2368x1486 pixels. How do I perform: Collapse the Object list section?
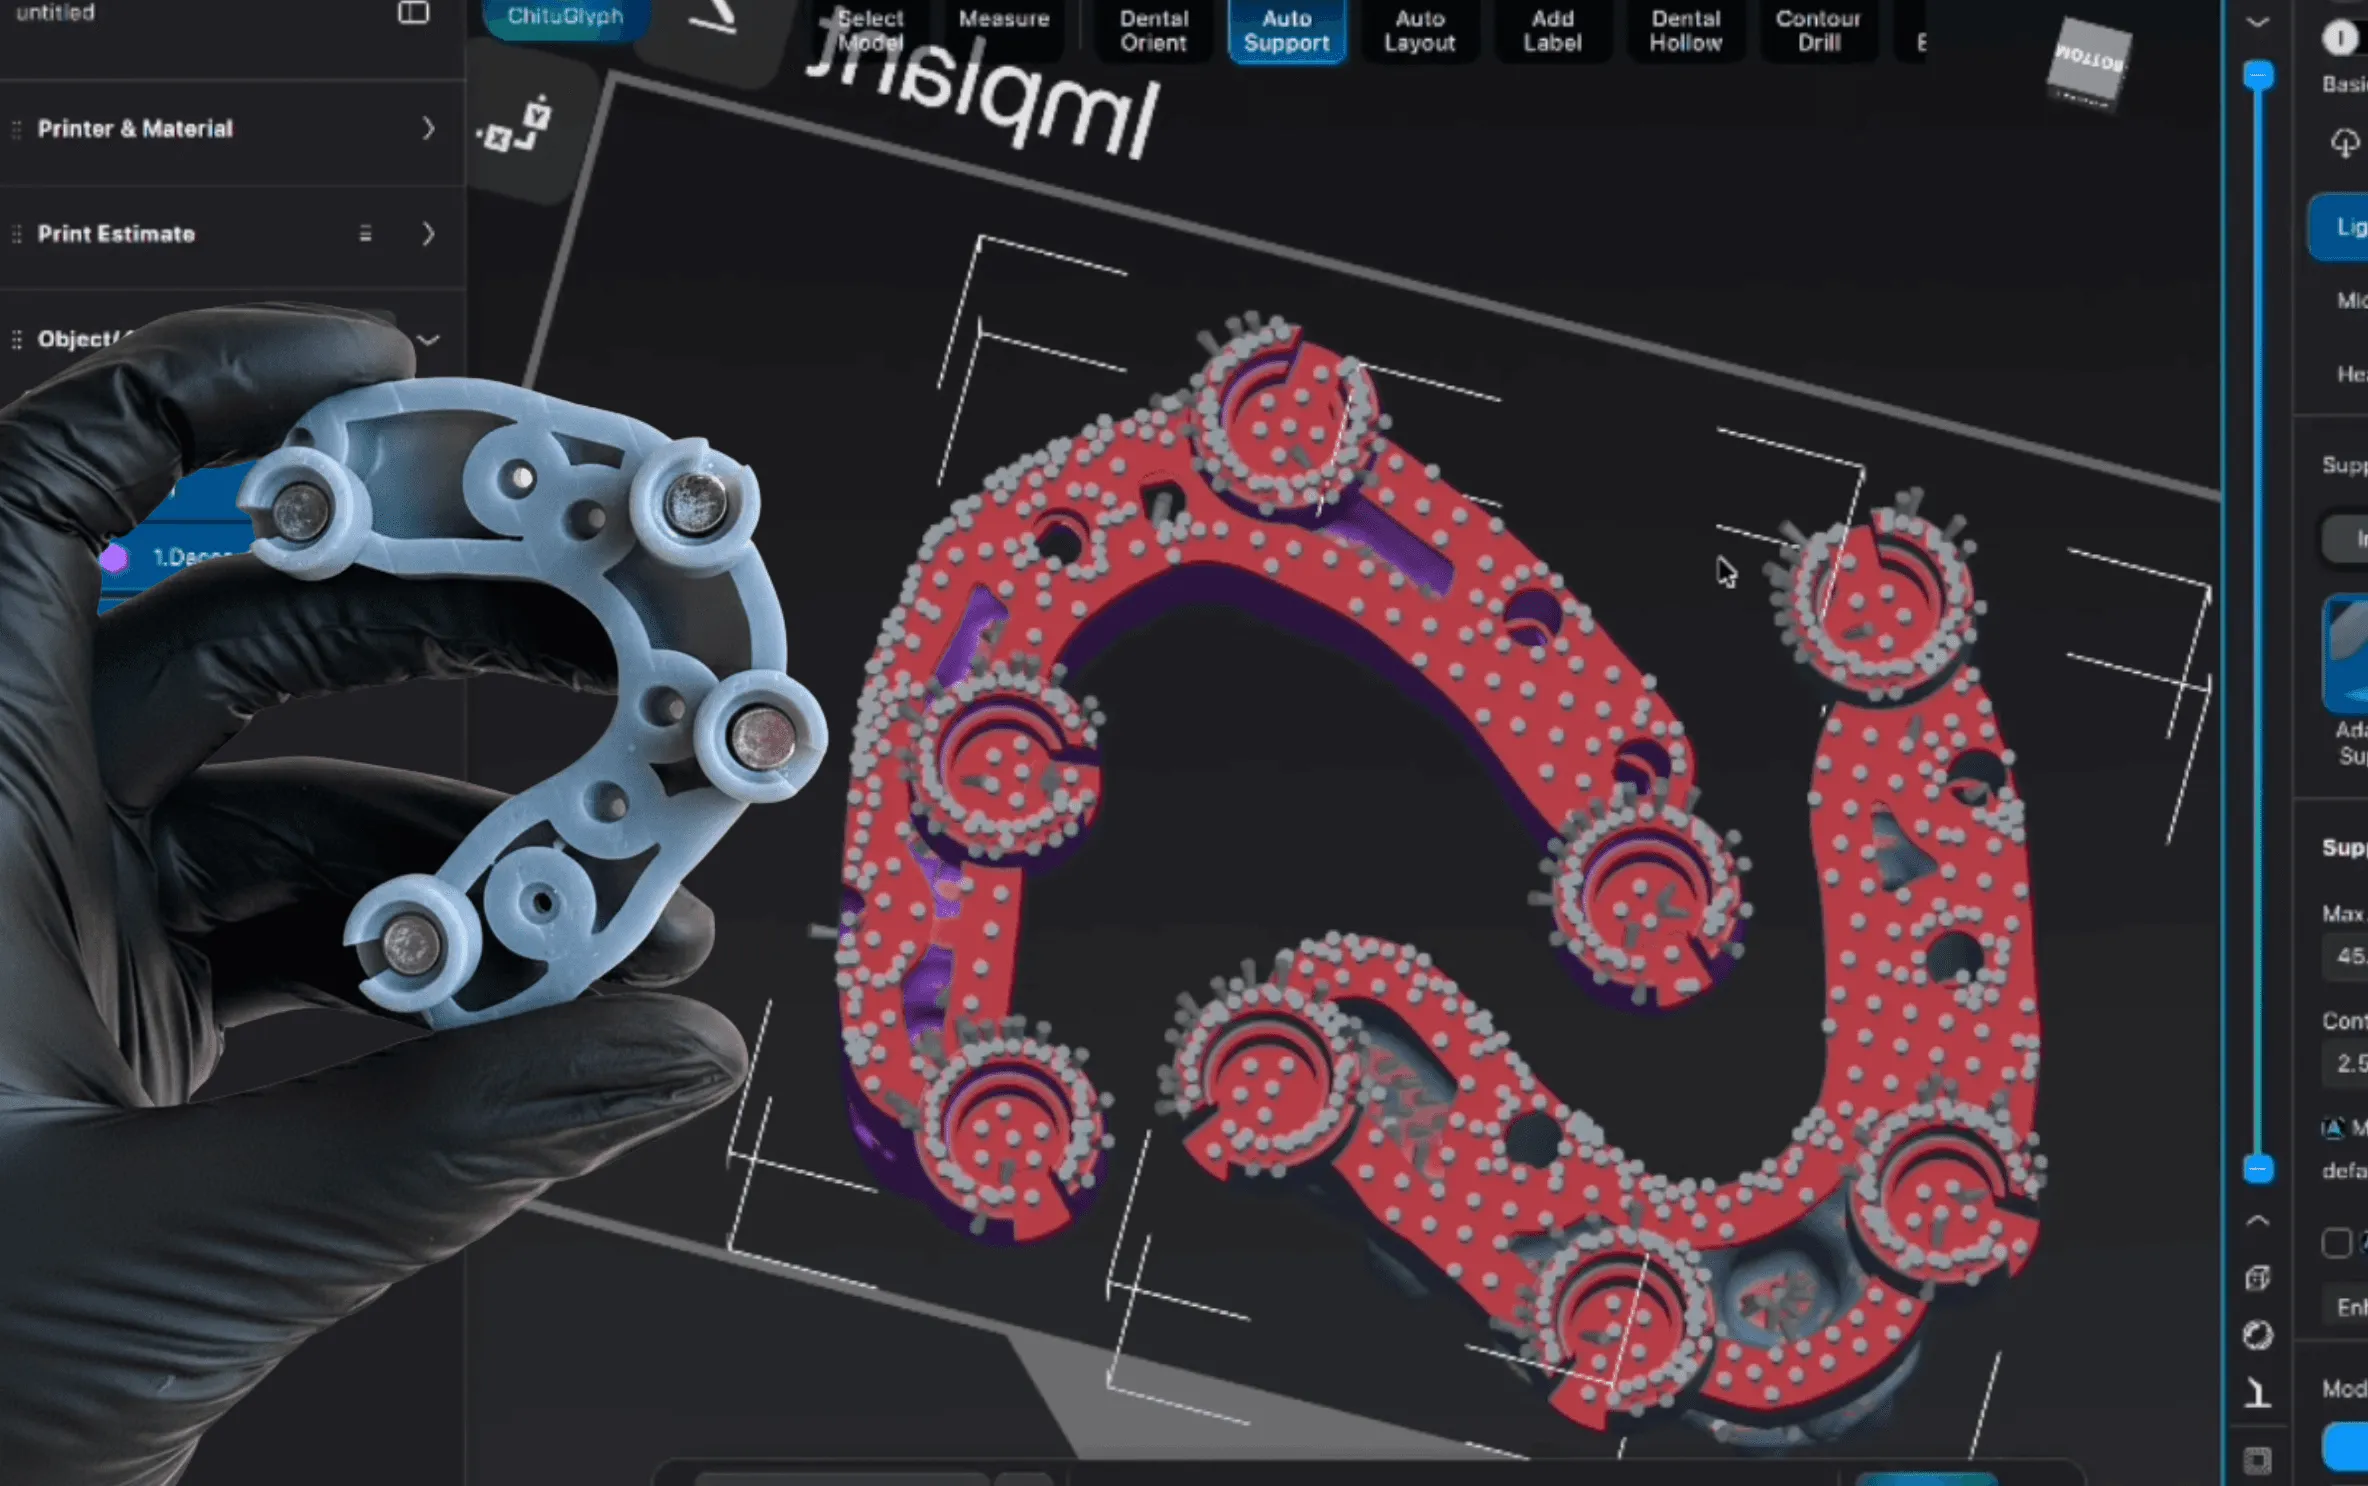[428, 340]
